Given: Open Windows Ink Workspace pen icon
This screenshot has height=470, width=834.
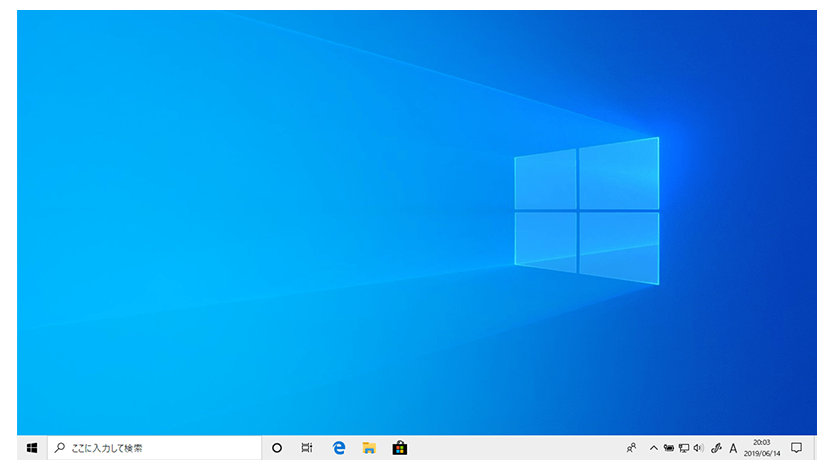Looking at the screenshot, I should click(716, 448).
